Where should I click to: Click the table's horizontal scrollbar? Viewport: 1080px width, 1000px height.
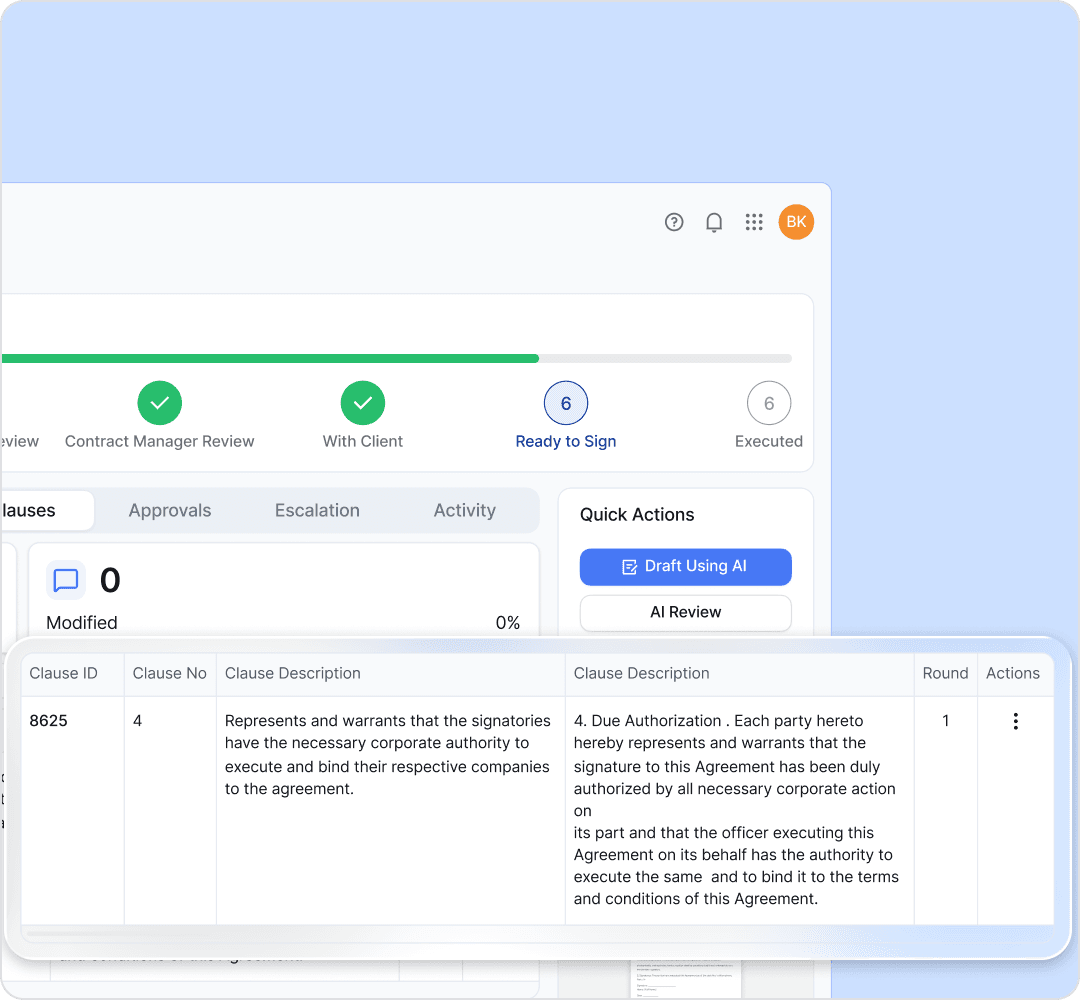point(537,934)
